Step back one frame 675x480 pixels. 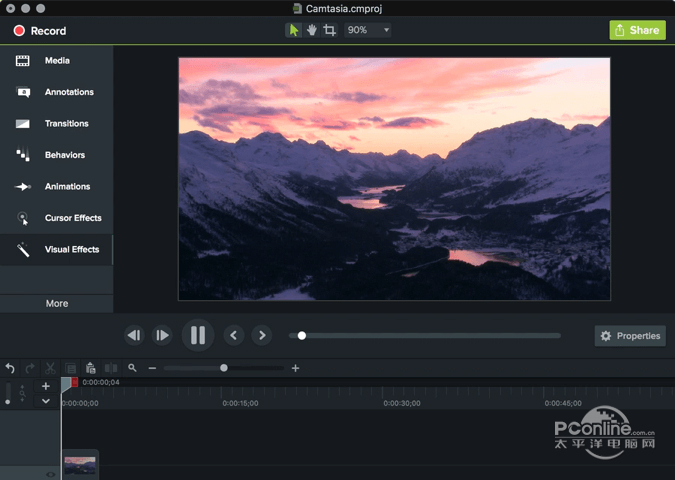click(134, 335)
